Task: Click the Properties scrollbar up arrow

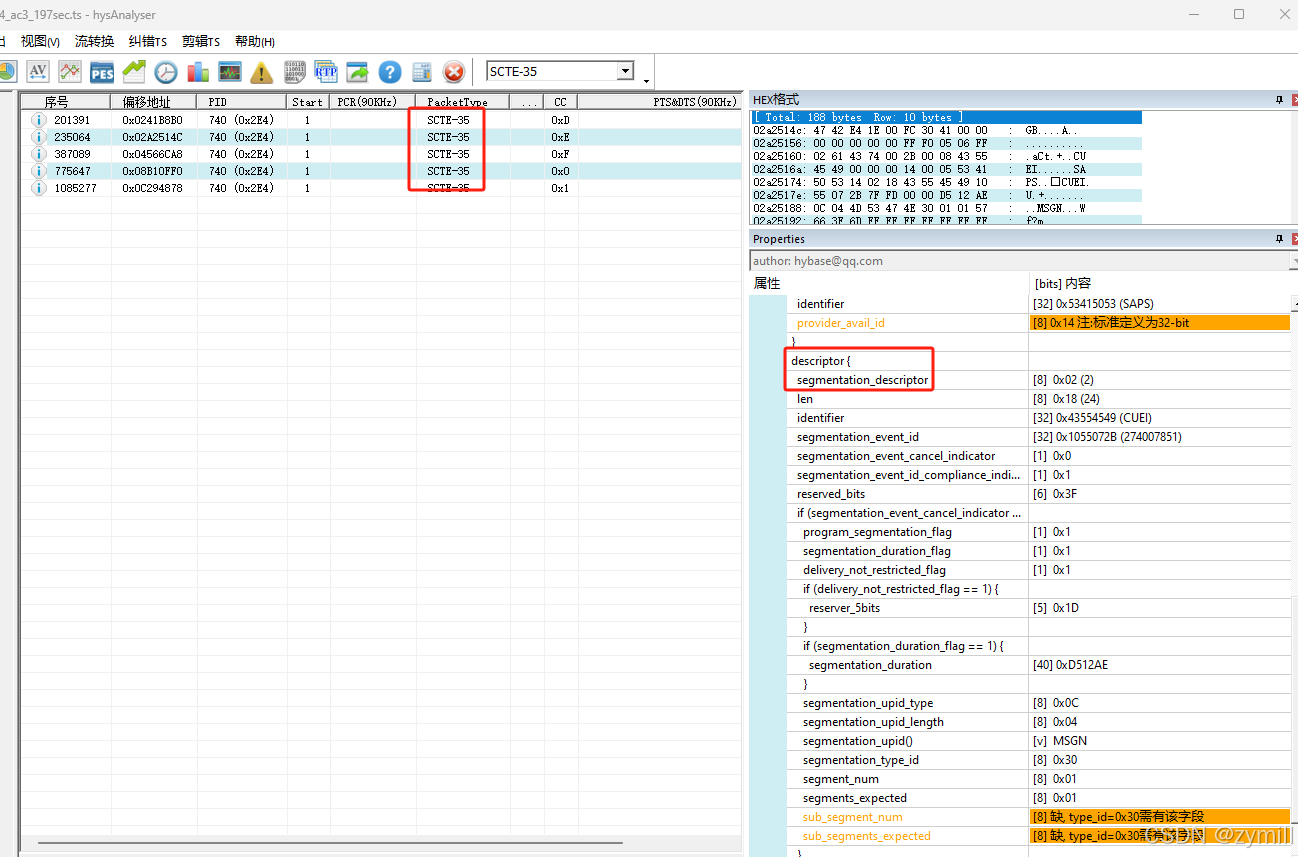Action: click(1293, 303)
